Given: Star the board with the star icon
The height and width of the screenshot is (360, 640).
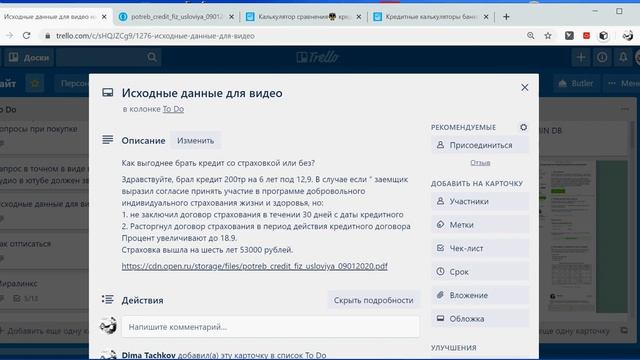Looking at the screenshot, I should tap(35, 84).
